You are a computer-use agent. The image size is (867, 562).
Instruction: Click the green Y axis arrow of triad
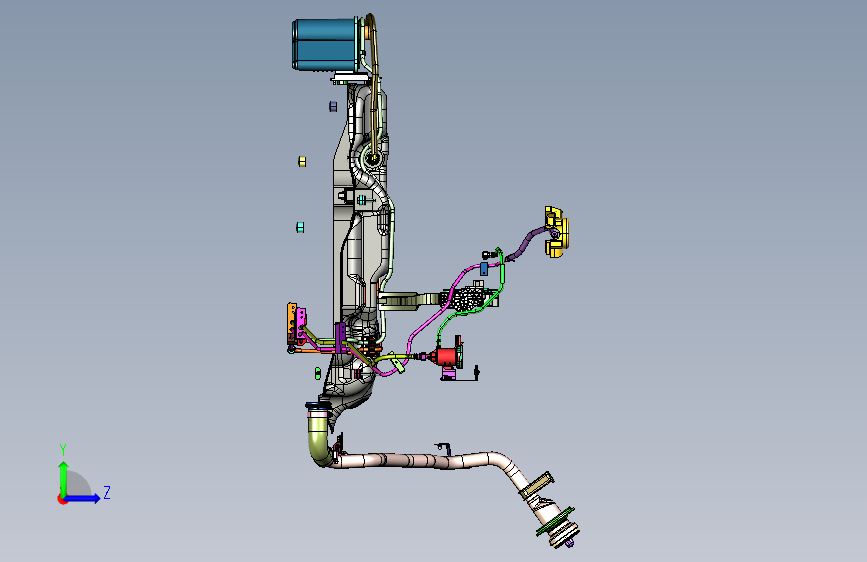(64, 478)
